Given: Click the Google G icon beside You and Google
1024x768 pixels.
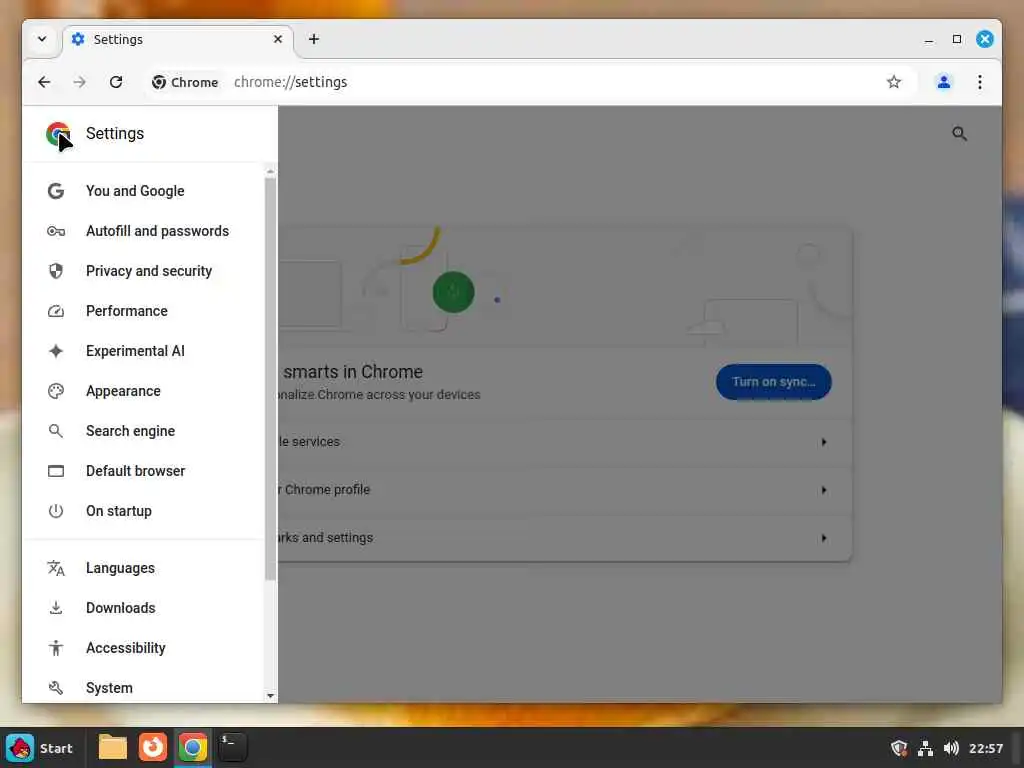Looking at the screenshot, I should coord(56,191).
